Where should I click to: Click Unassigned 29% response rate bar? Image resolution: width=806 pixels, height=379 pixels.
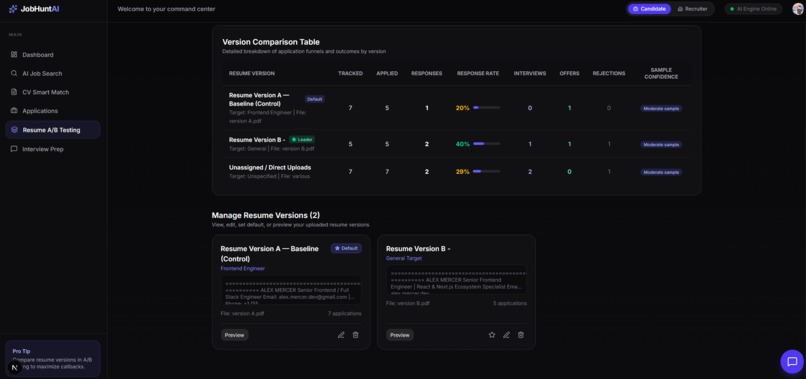click(x=486, y=172)
